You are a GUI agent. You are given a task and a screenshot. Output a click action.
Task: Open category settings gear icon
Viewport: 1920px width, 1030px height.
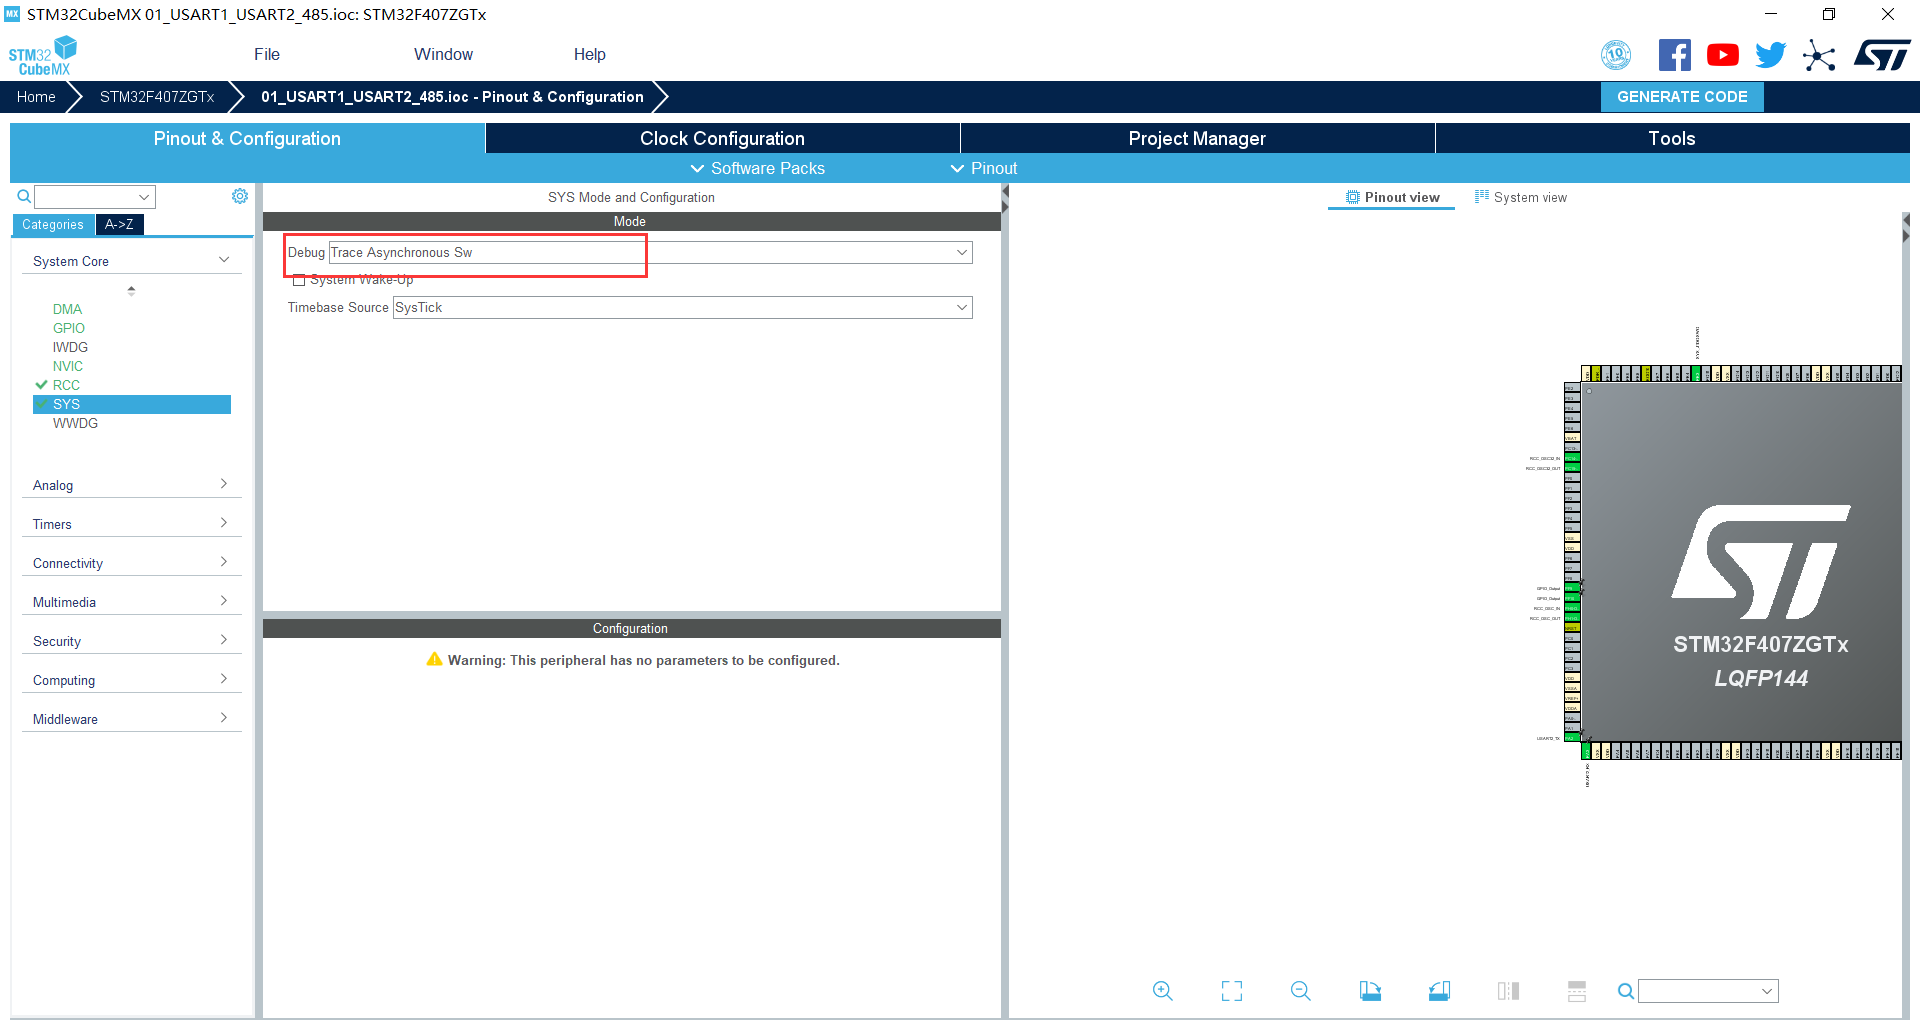pos(240,196)
